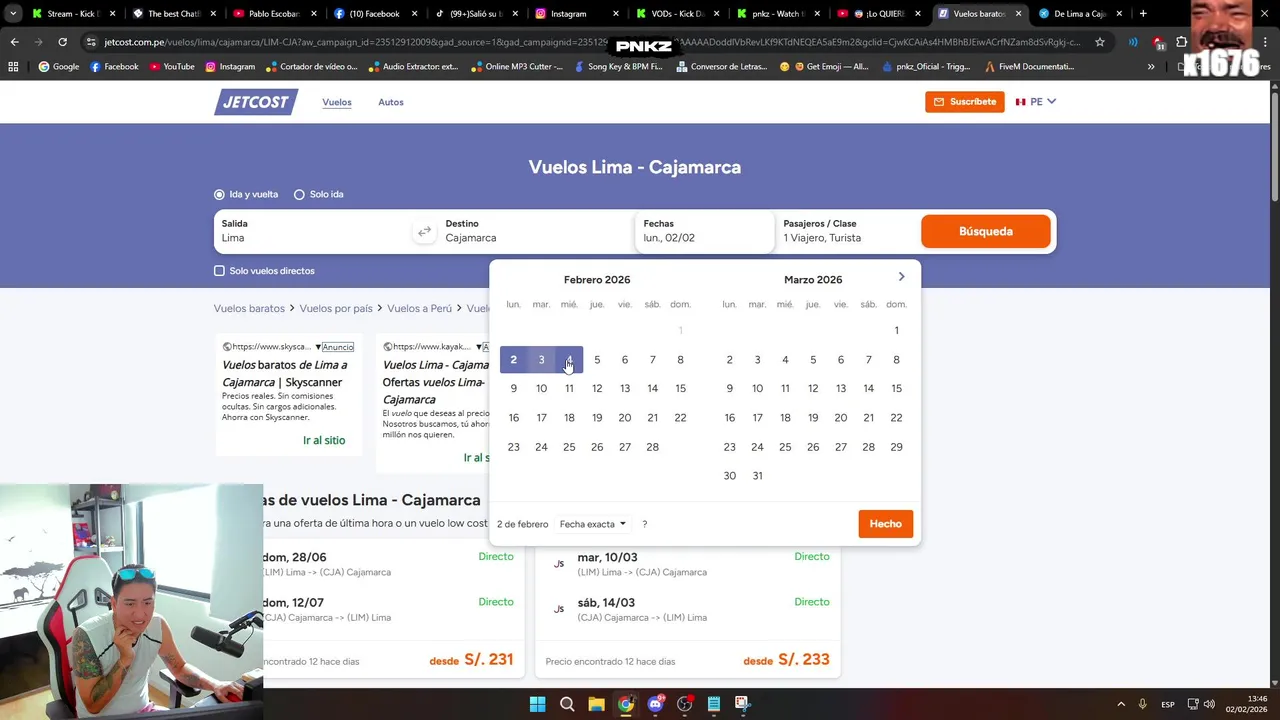Expand more bookmarks chevron

pyautogui.click(x=1151, y=66)
